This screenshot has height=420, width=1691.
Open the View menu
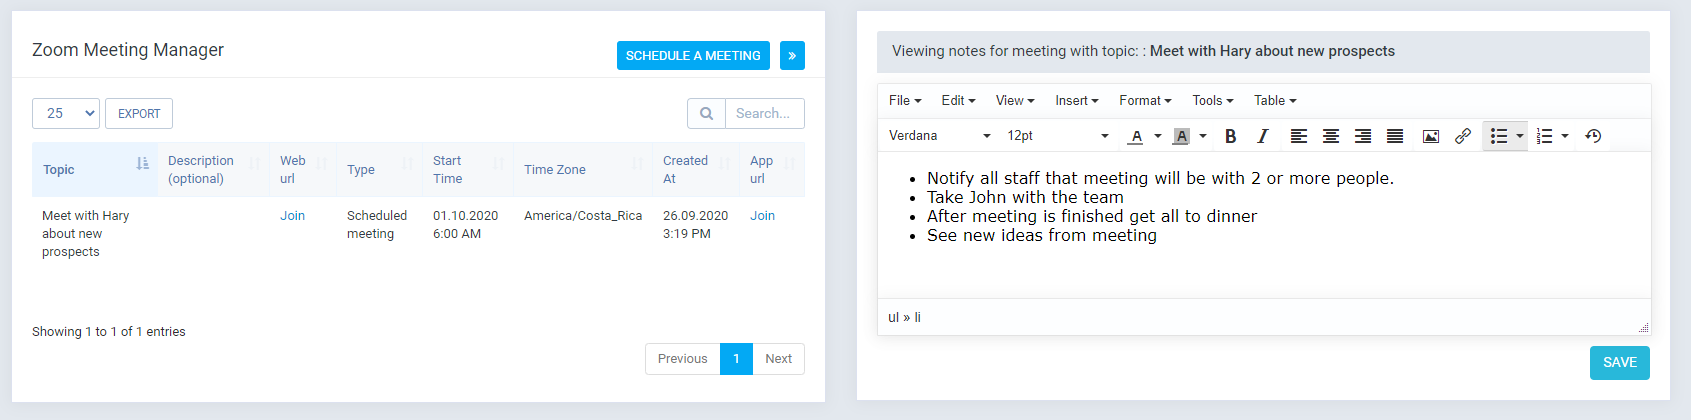[x=1015, y=101]
